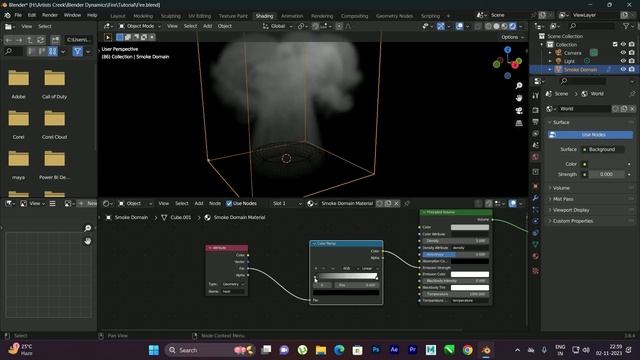Open Chrome from the Windows taskbar

click(467, 350)
